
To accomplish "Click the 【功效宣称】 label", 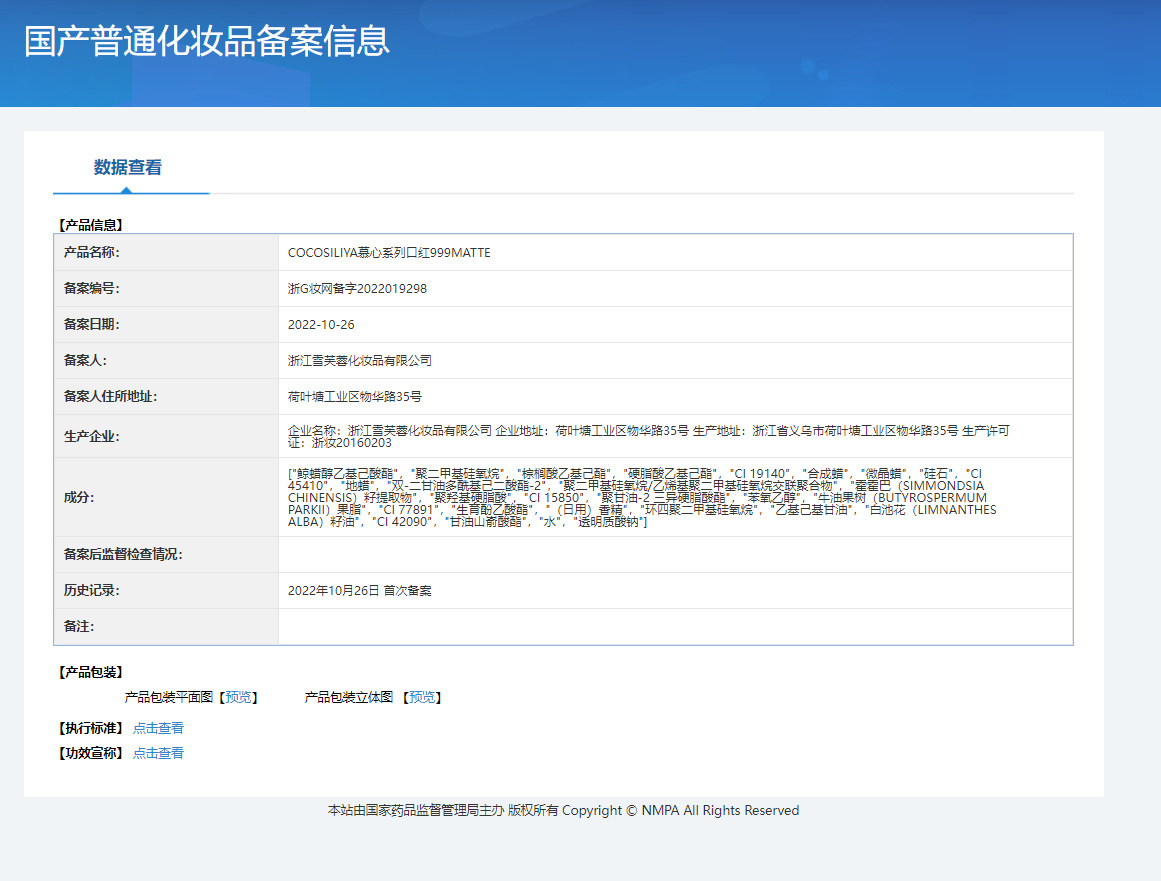I will [90, 754].
